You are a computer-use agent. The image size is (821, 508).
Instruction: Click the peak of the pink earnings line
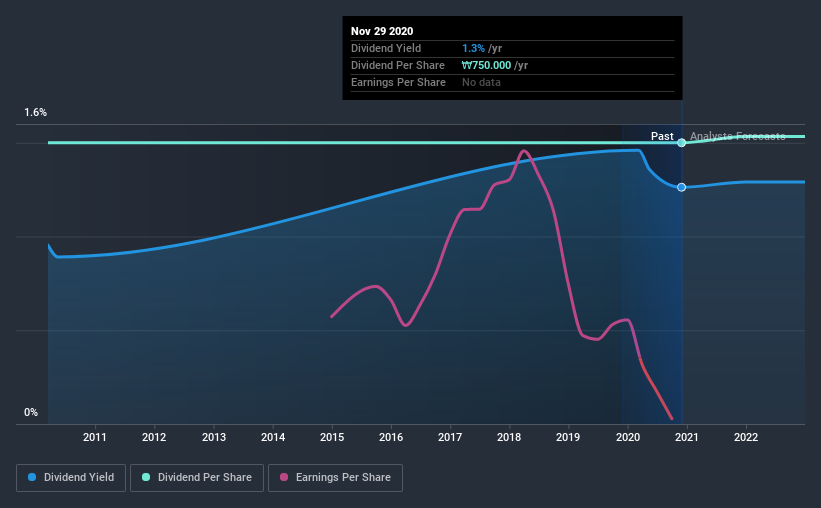[x=524, y=151]
